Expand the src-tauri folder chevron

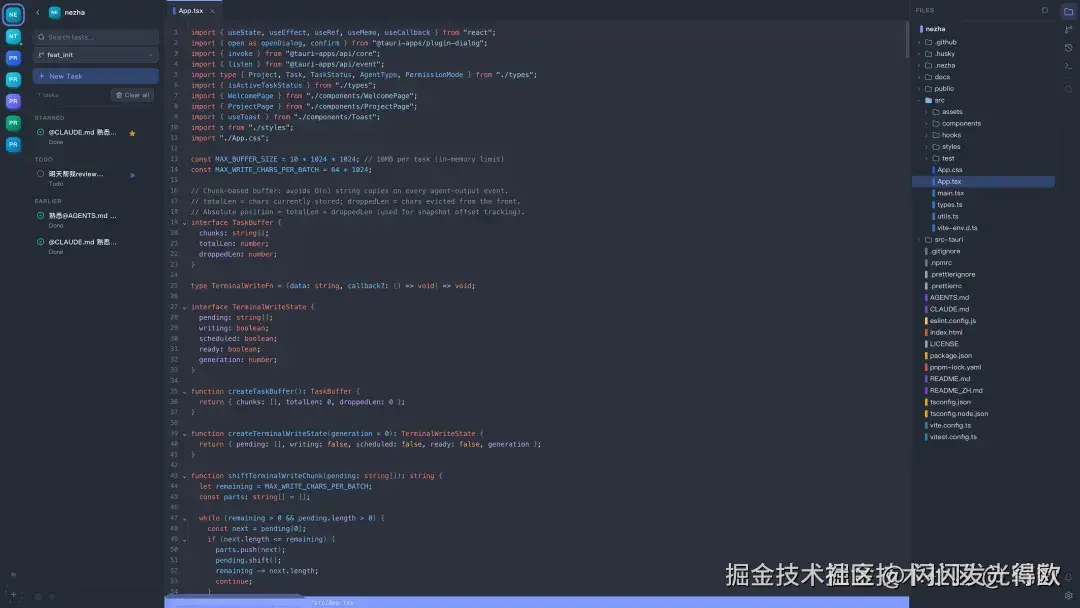(x=920, y=240)
